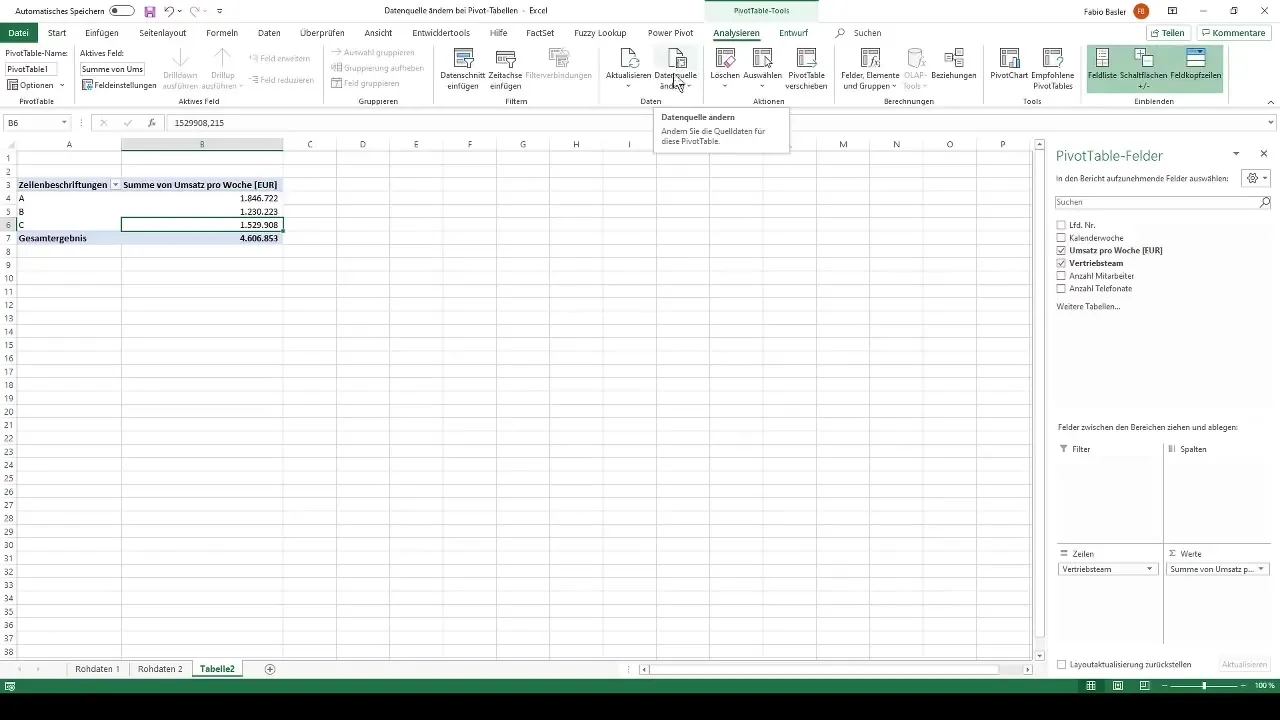
Task: Add a new sheet with plus icon
Action: 270,669
